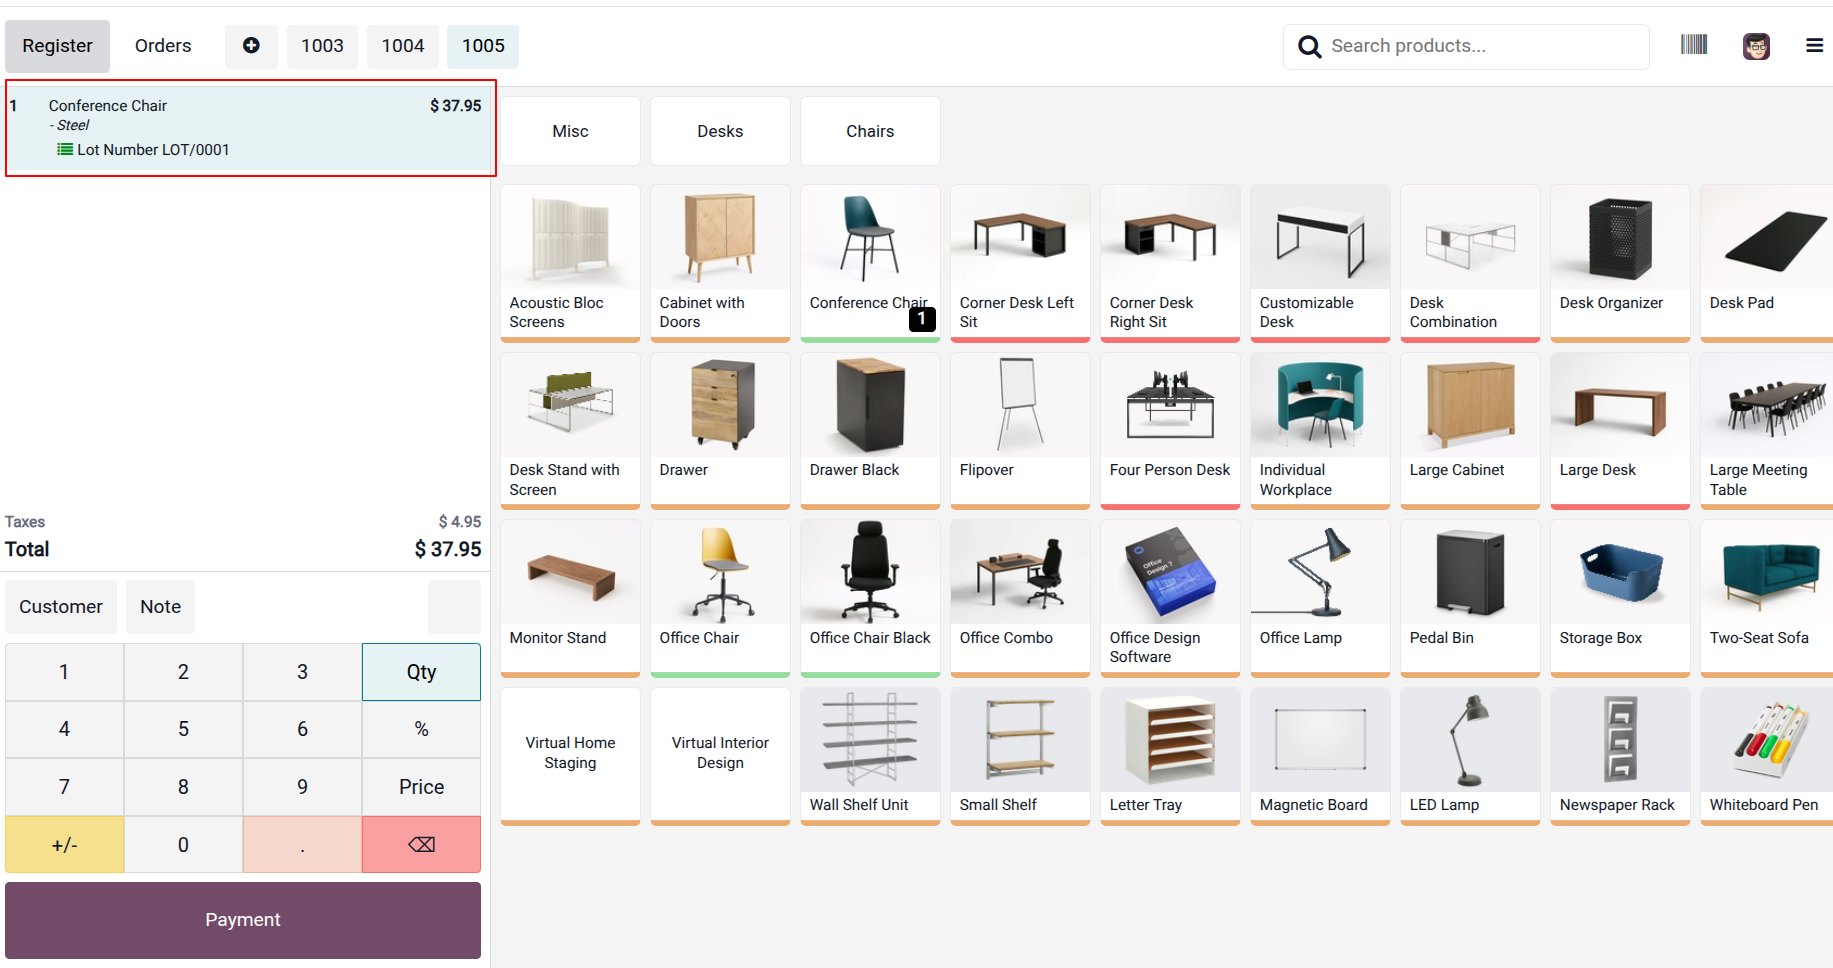Click the Customer button
This screenshot has width=1833, height=968.
pyautogui.click(x=61, y=607)
